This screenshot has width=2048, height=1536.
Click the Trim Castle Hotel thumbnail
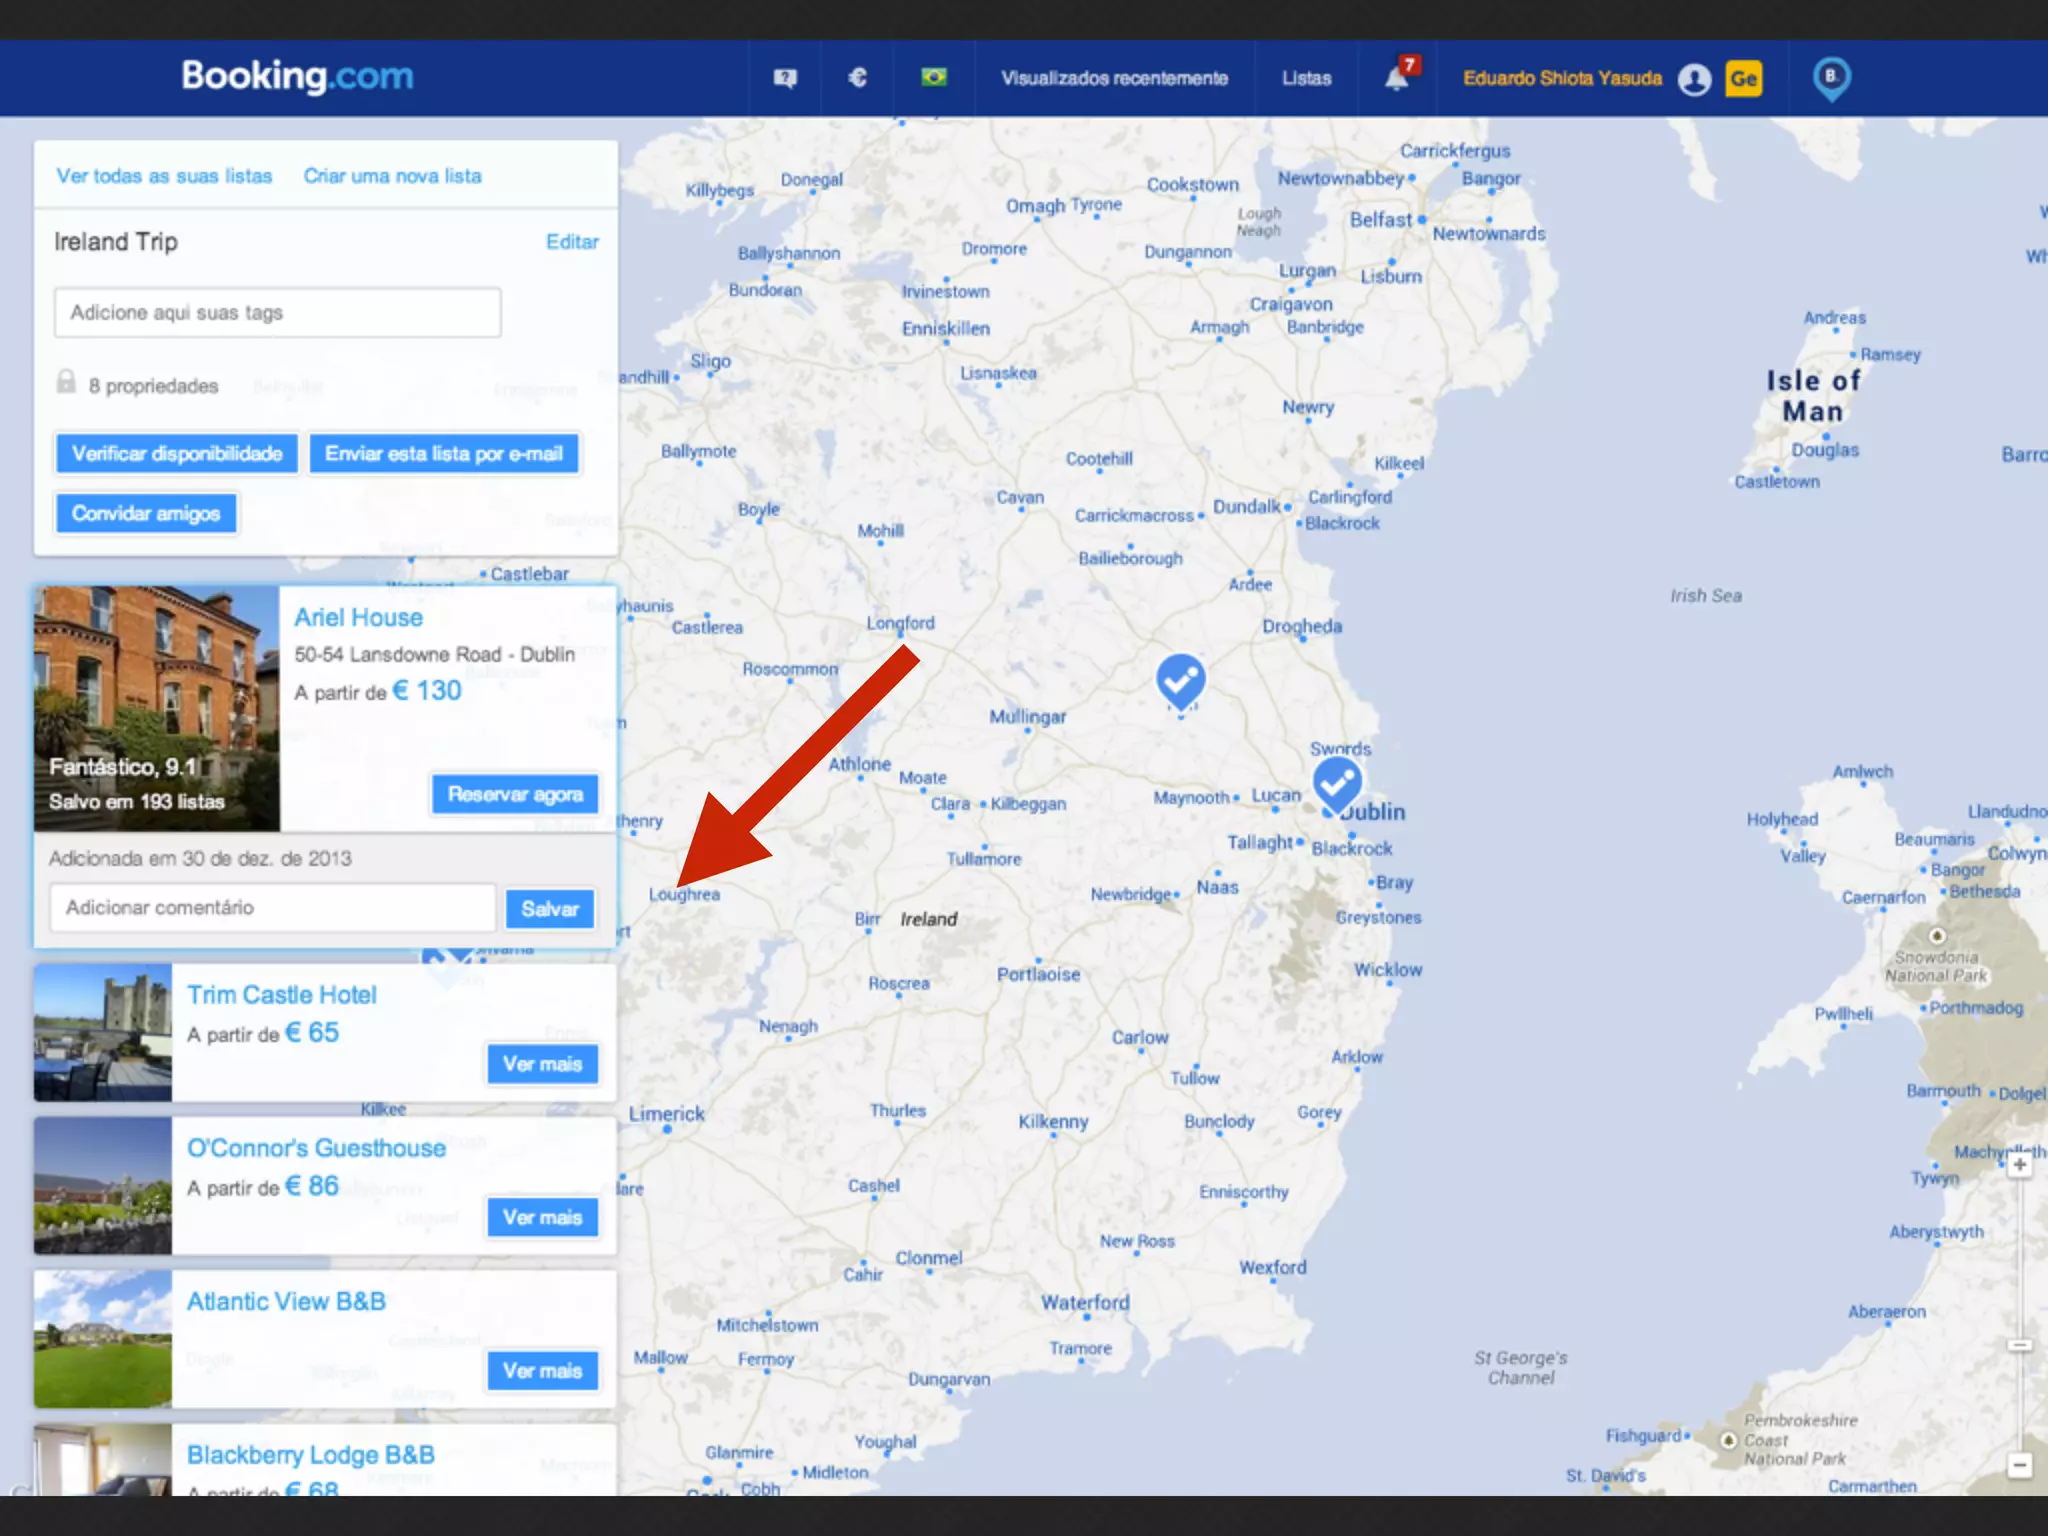(103, 1032)
